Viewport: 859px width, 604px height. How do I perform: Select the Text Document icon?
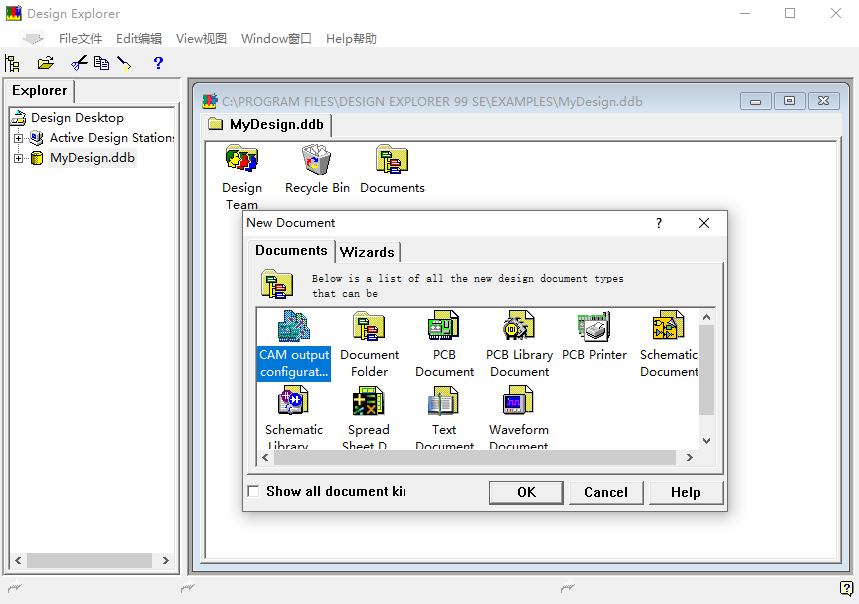coord(444,403)
